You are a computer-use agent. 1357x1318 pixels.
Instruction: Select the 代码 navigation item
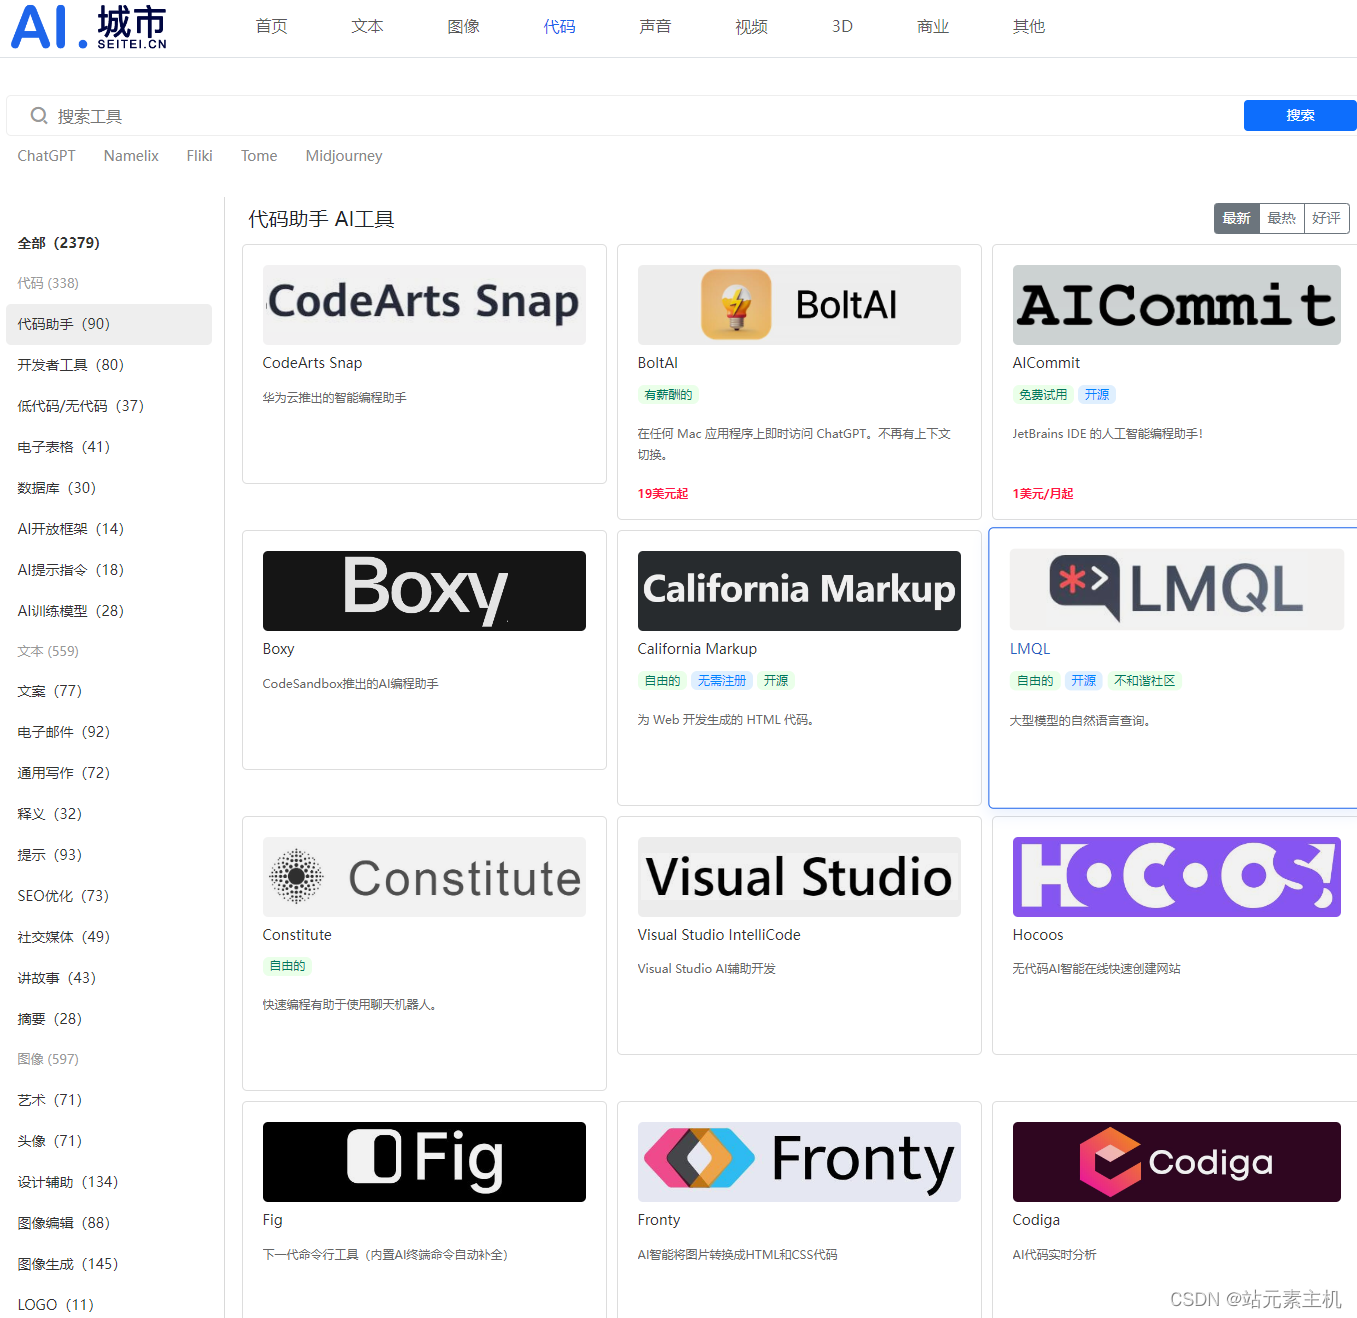559,27
